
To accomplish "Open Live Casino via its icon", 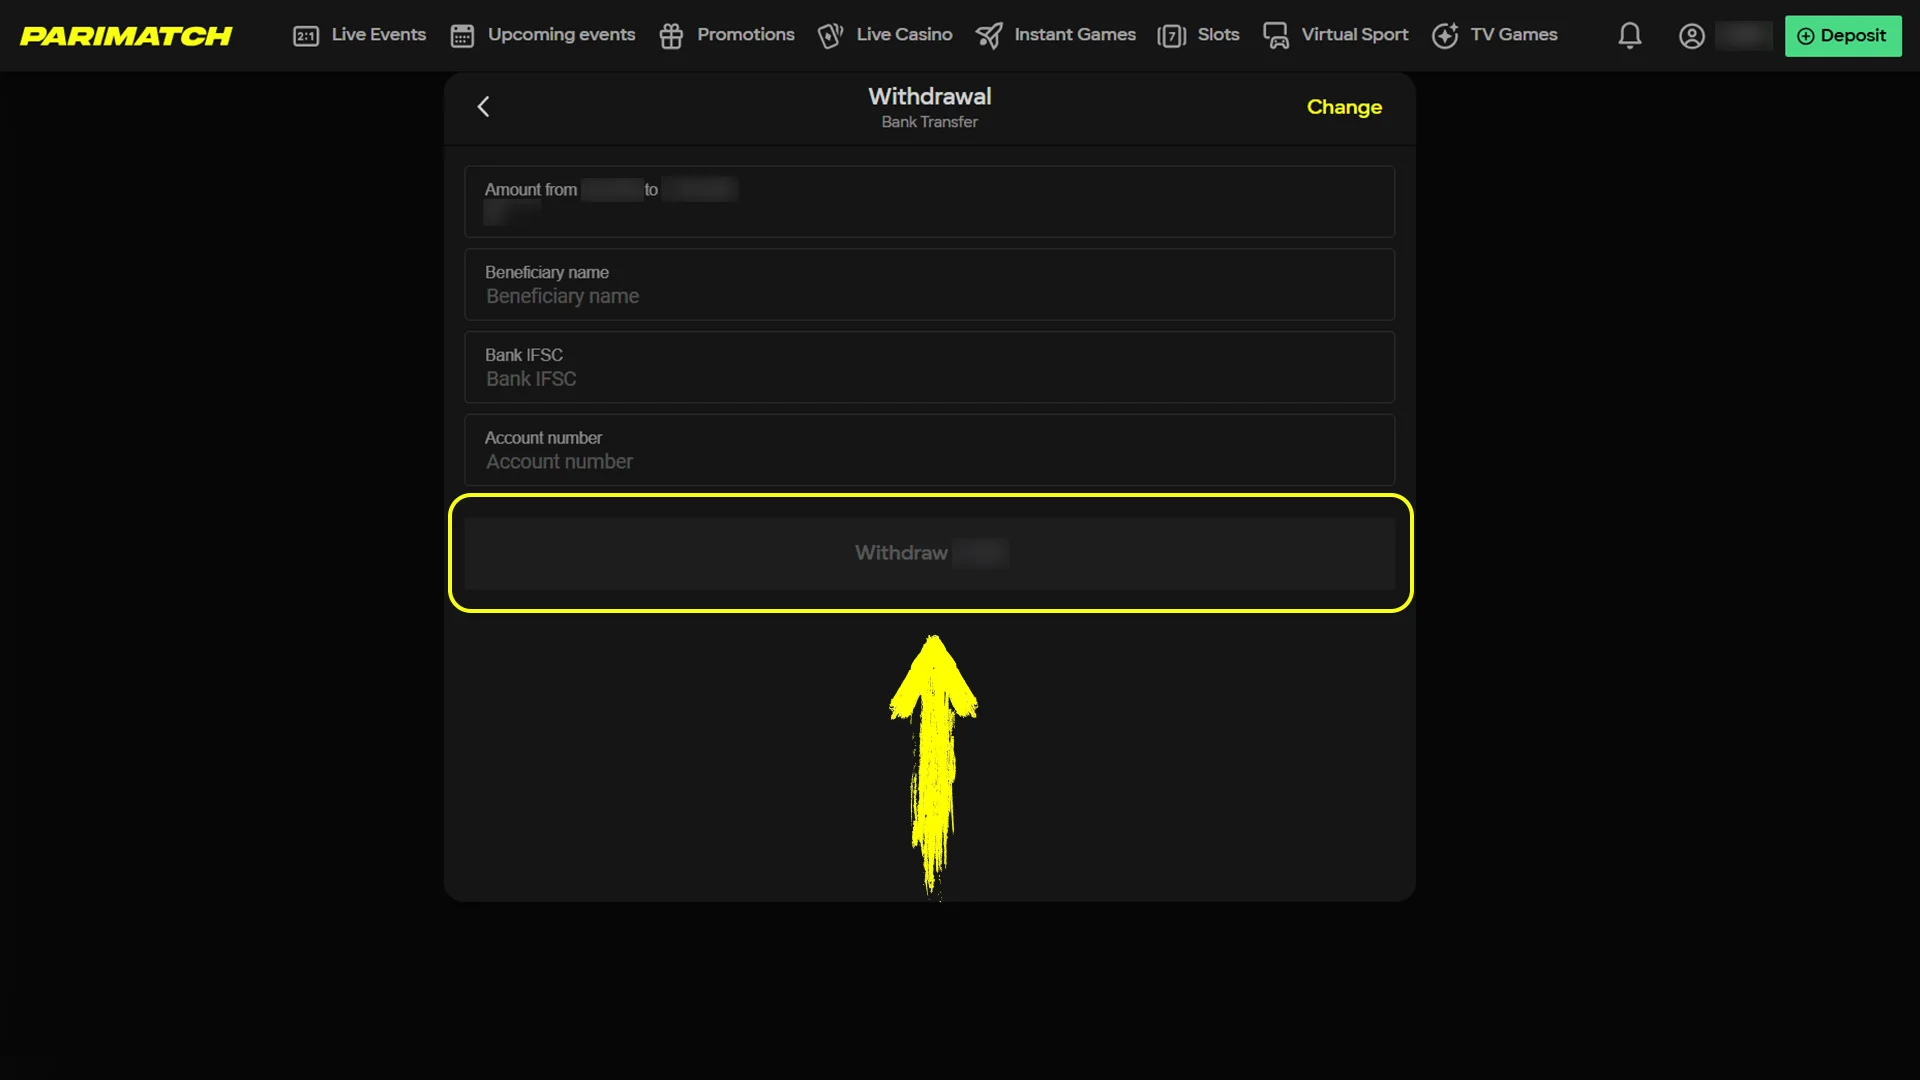I will (831, 35).
